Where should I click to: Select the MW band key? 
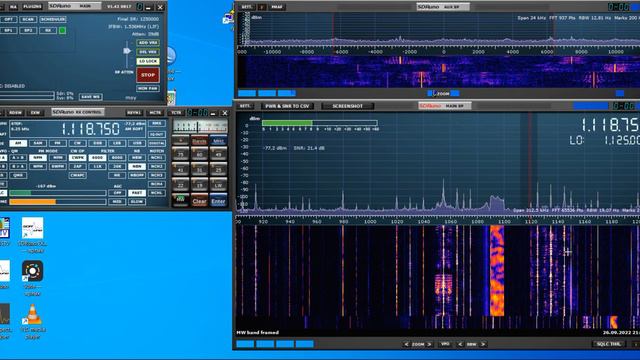click(180, 200)
